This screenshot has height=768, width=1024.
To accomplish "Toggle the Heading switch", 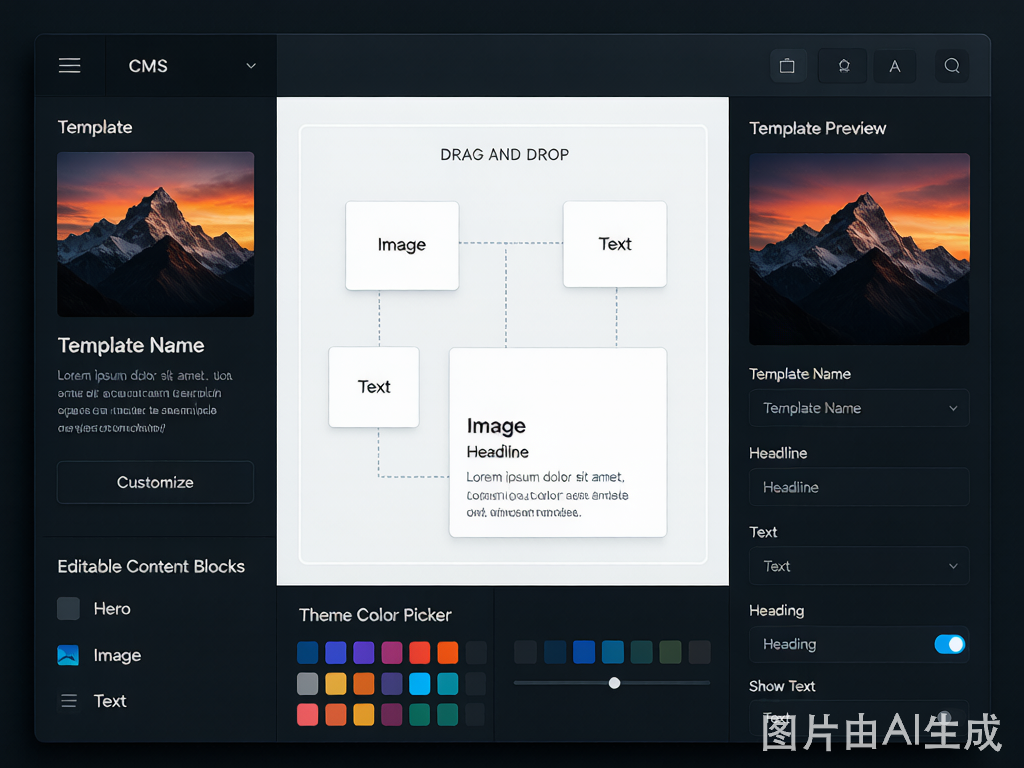I will pyautogui.click(x=950, y=645).
